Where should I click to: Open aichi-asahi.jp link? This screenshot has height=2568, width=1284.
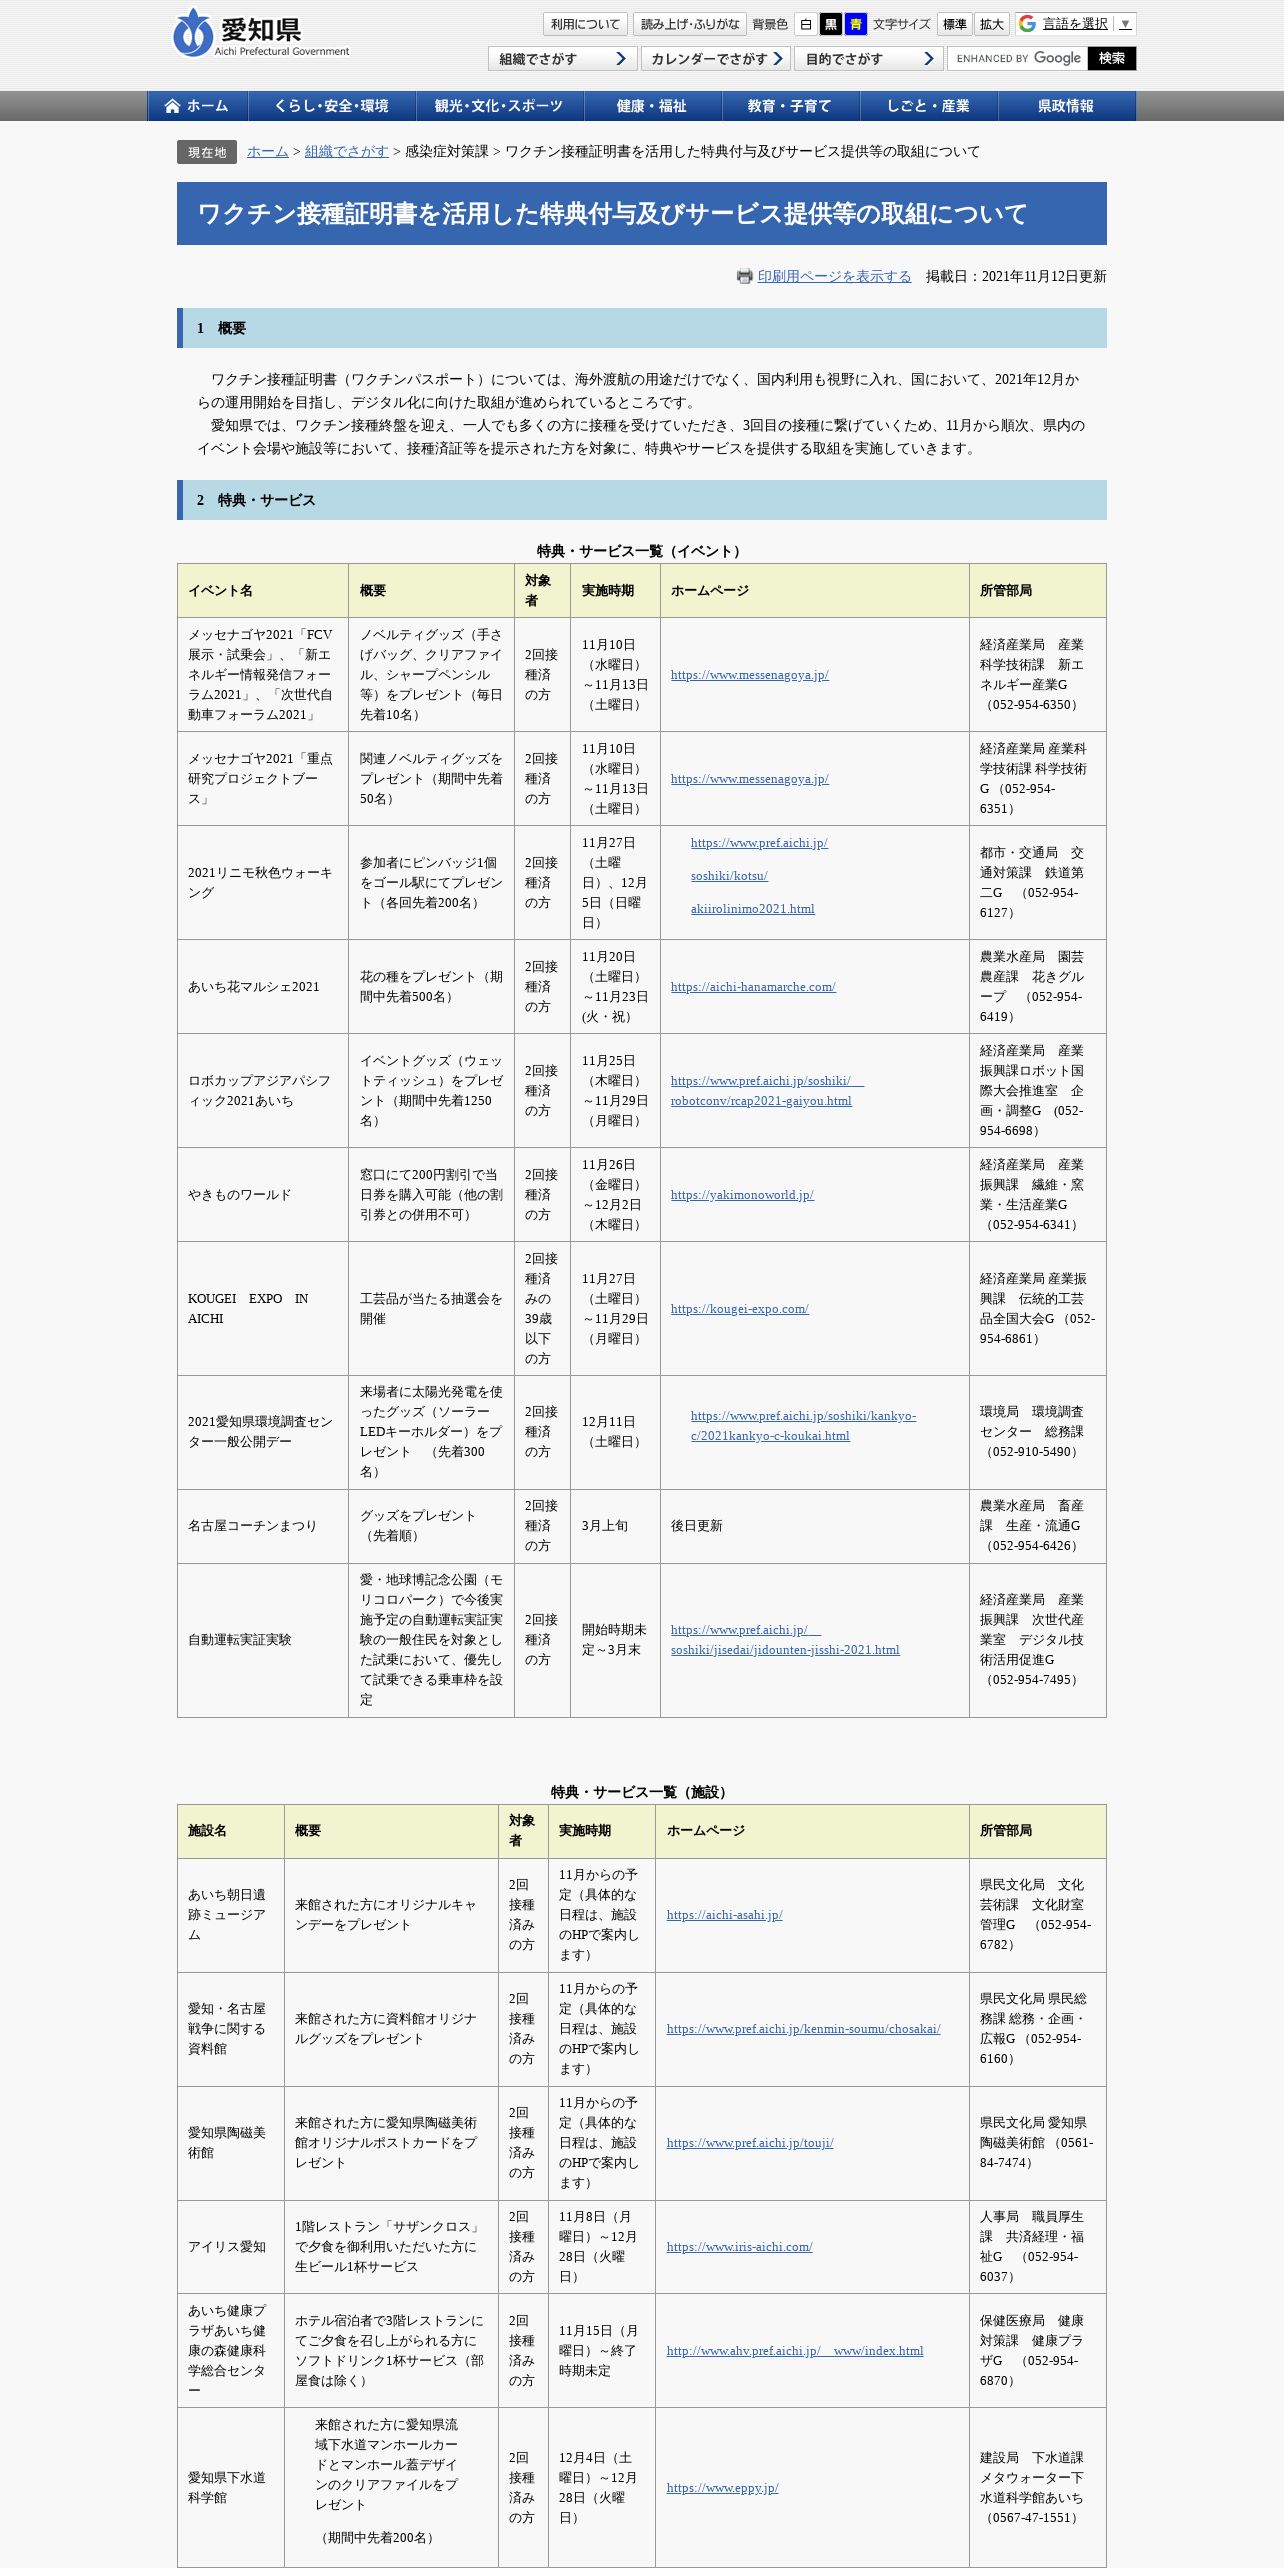[x=725, y=1915]
